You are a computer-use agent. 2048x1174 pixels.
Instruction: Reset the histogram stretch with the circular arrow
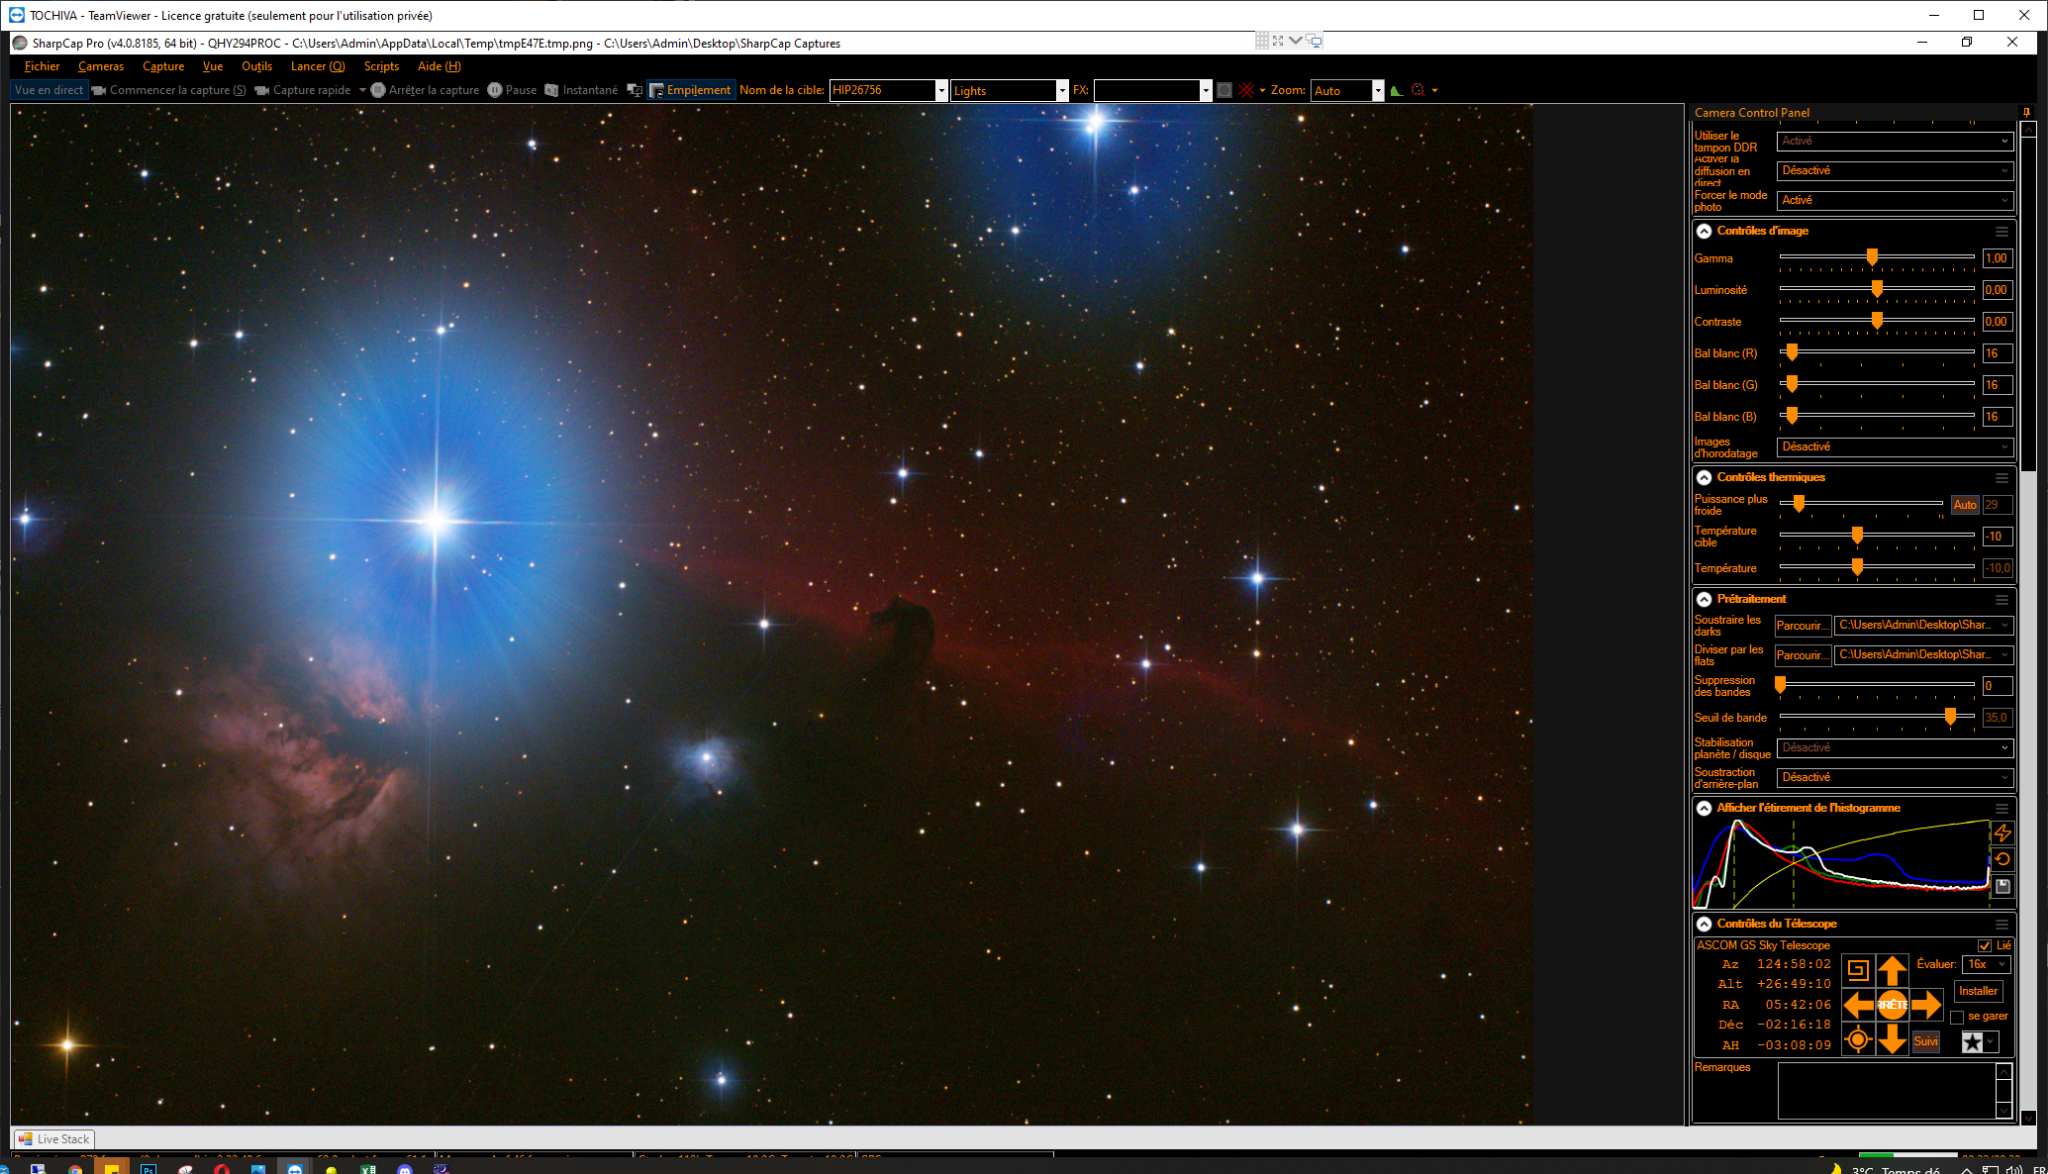[x=2002, y=859]
